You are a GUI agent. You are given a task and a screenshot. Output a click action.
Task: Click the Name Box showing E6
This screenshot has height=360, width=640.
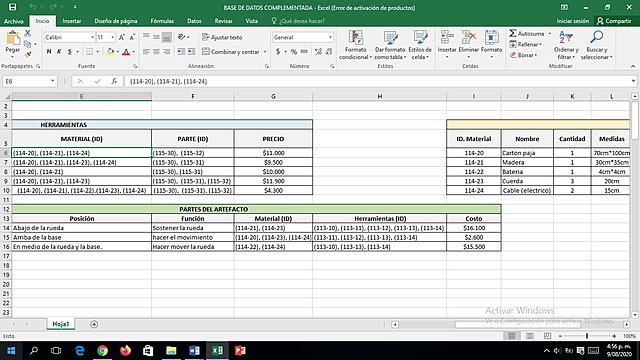[x=29, y=81]
